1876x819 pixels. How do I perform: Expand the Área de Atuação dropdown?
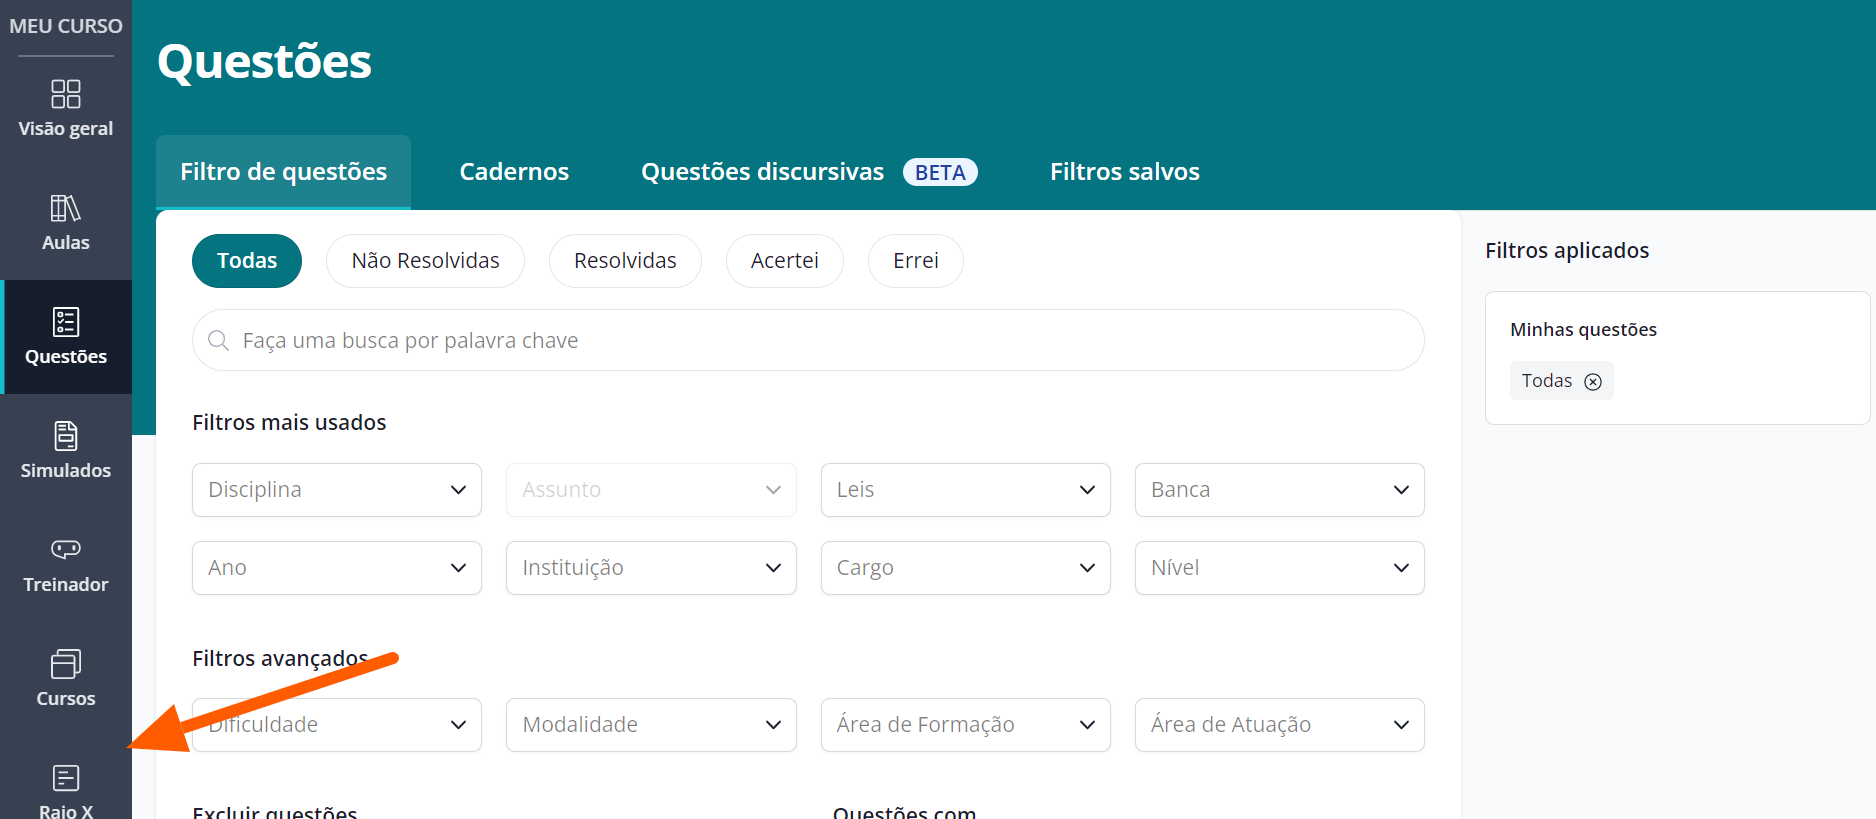pos(1280,725)
